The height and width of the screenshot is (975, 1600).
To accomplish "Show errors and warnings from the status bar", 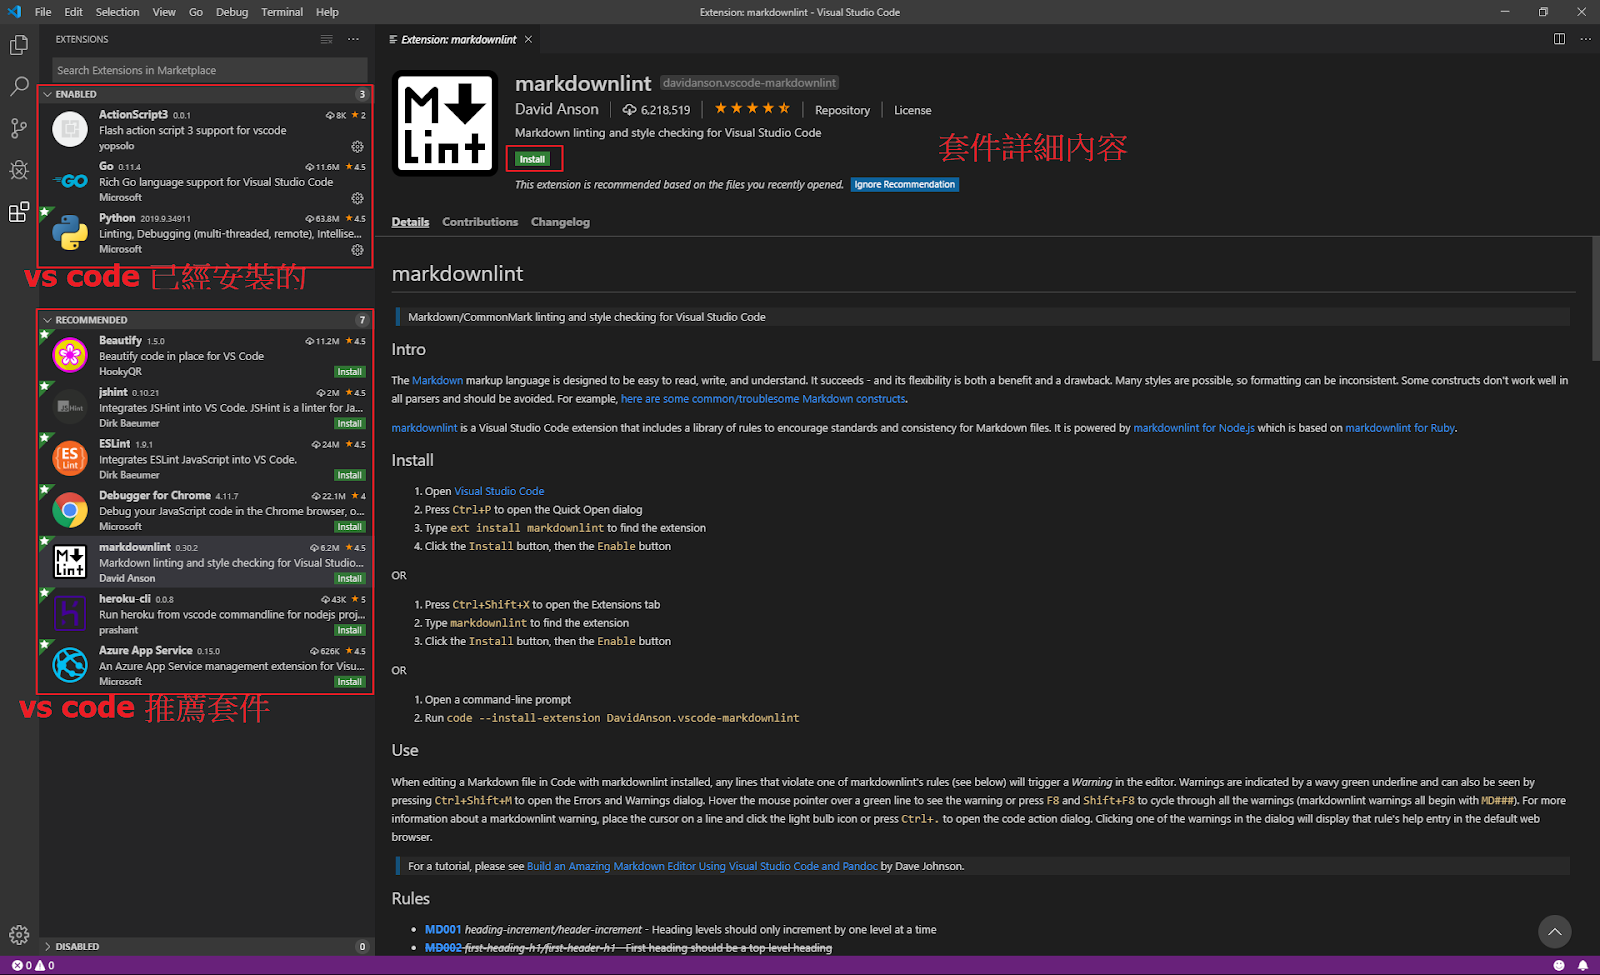I will 33,965.
